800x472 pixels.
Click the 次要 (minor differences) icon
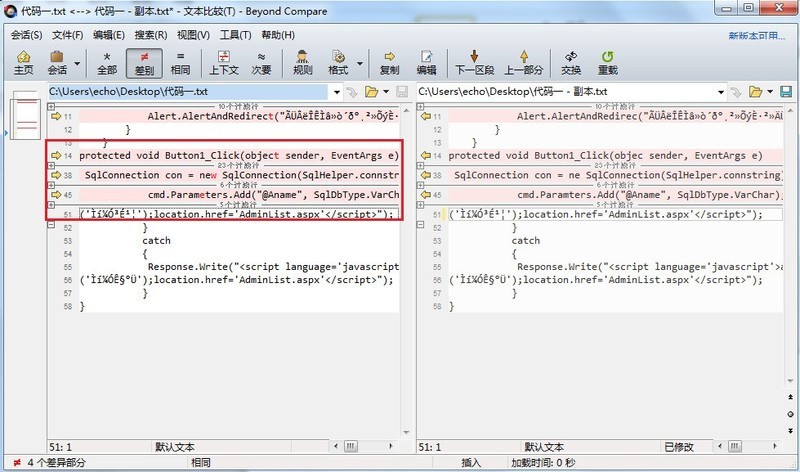coord(261,62)
